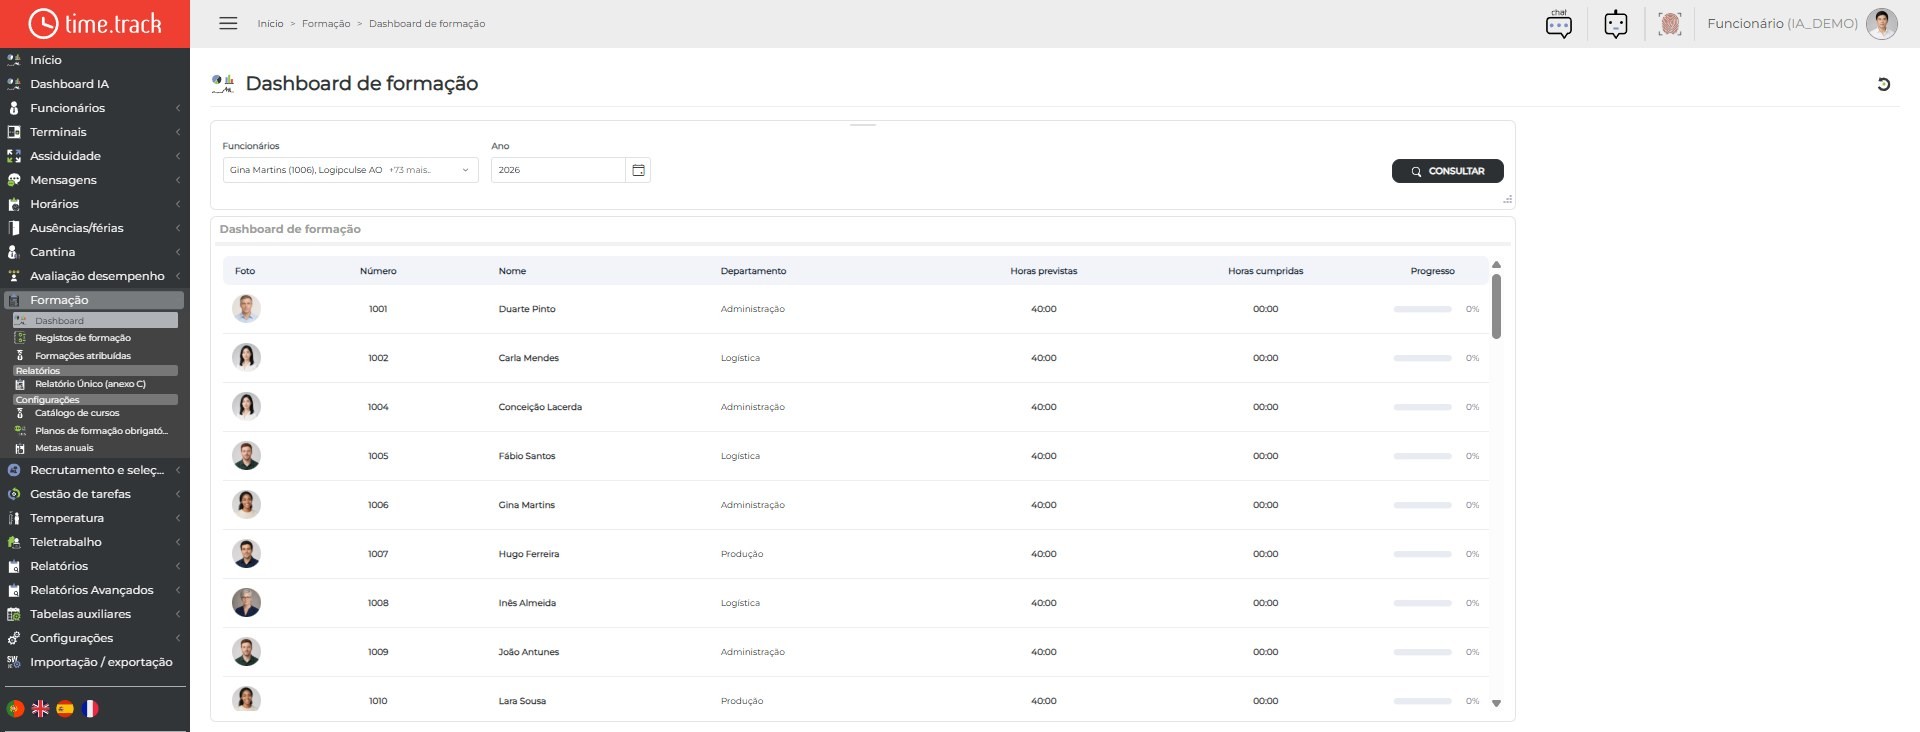
Task: Open Inês Almeida's photo
Action: (246, 603)
